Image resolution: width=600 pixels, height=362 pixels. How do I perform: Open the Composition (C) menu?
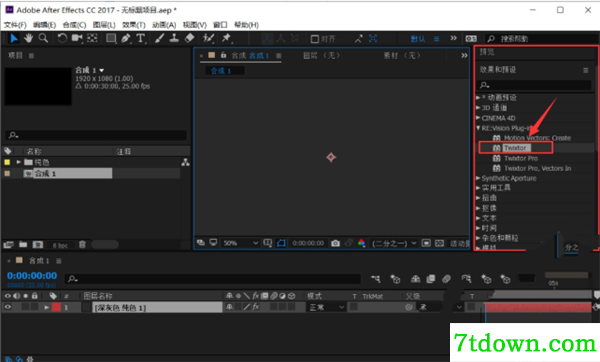[x=74, y=25]
